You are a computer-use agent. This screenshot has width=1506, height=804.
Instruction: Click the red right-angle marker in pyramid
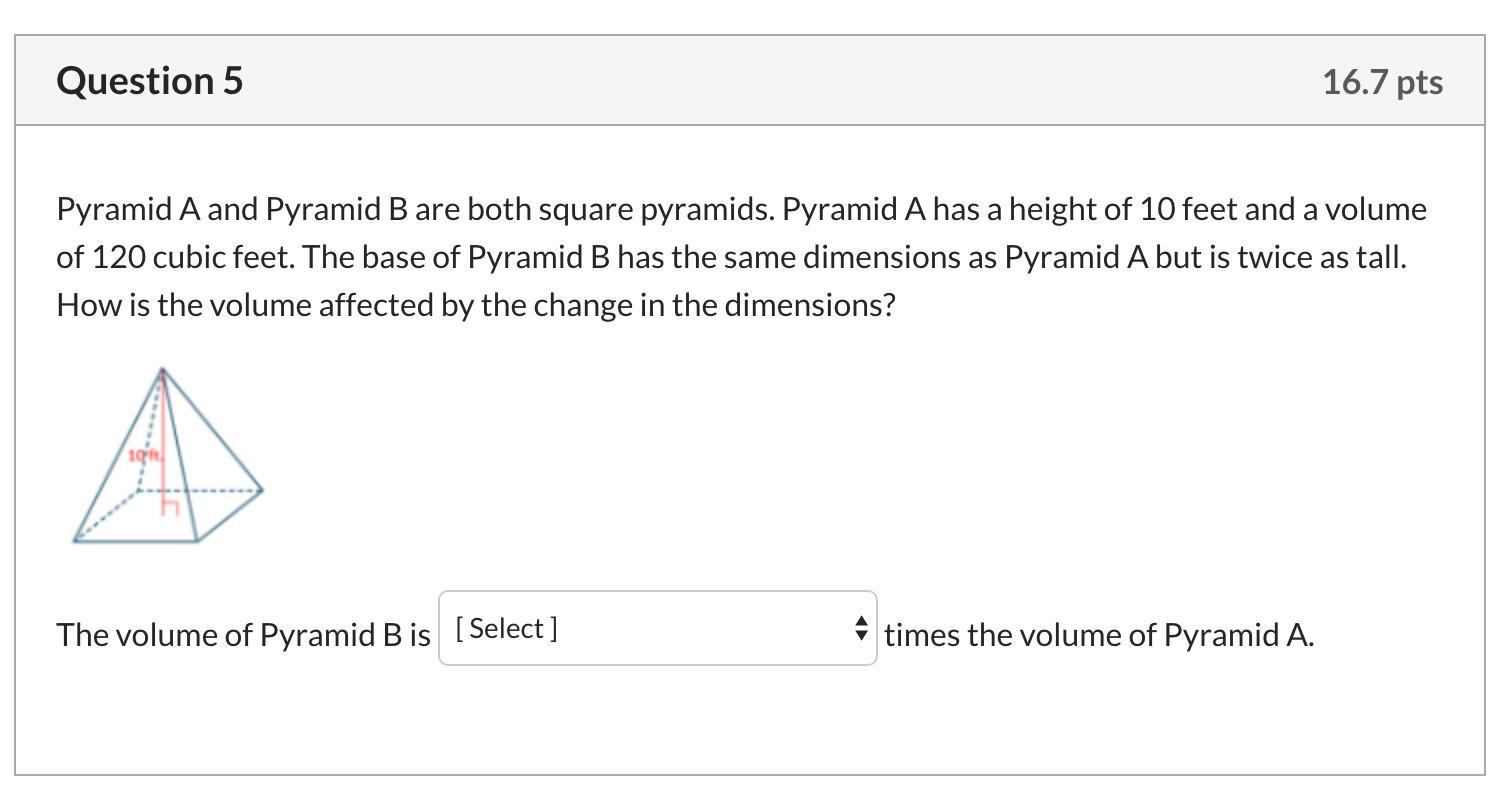coord(170,507)
